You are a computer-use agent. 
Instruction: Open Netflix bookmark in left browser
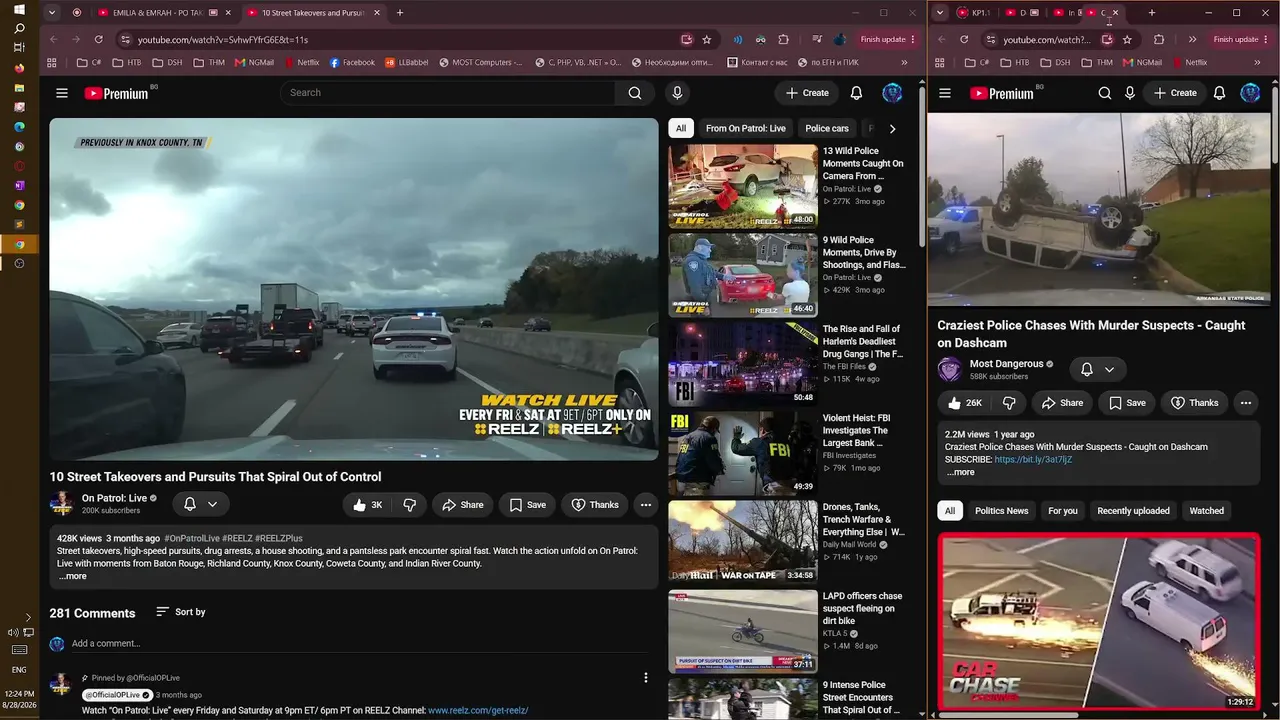tap(302, 62)
